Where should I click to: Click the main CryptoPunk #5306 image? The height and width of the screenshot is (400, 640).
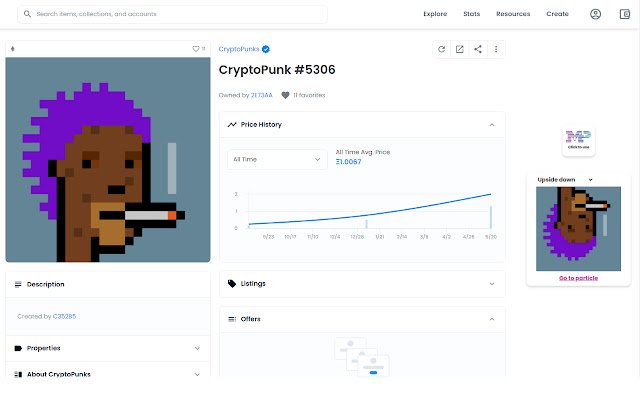coord(108,160)
